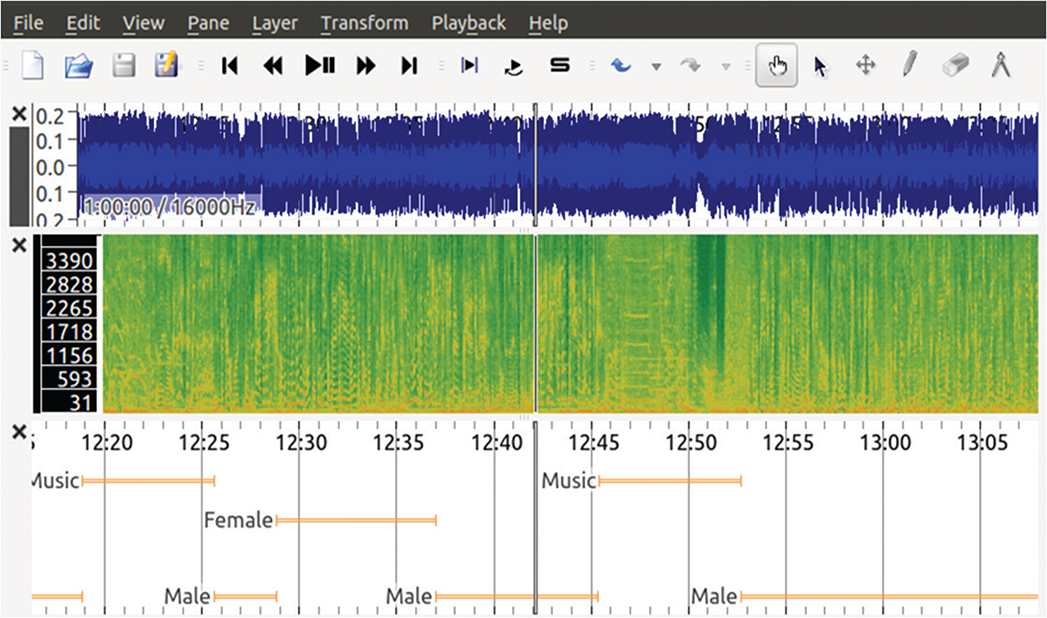
Task: Select the Draw pencil tool
Action: (909, 65)
